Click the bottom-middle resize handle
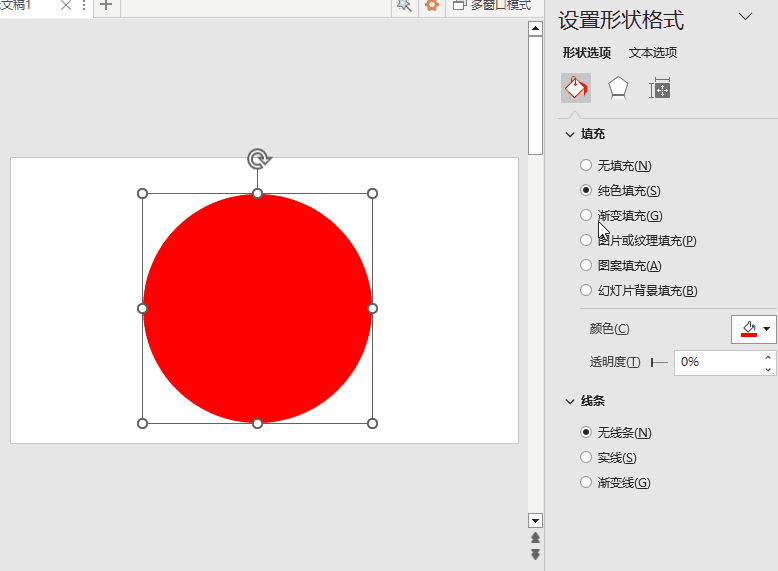 [258, 423]
